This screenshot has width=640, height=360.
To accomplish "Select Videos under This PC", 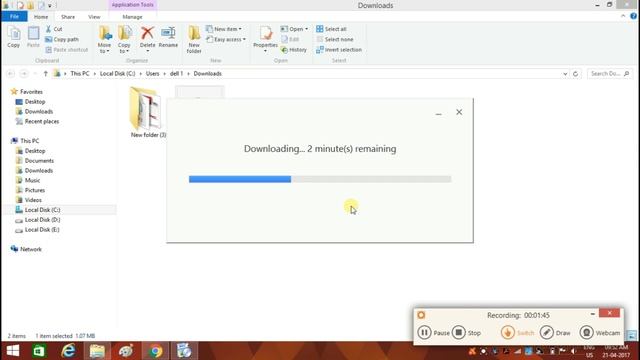I will pos(29,200).
